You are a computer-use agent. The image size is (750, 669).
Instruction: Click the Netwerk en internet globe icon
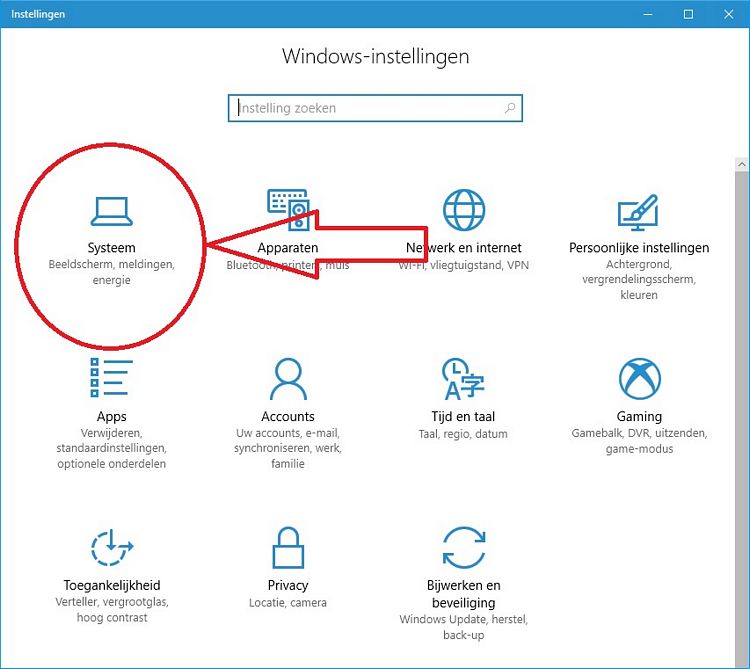pyautogui.click(x=463, y=210)
